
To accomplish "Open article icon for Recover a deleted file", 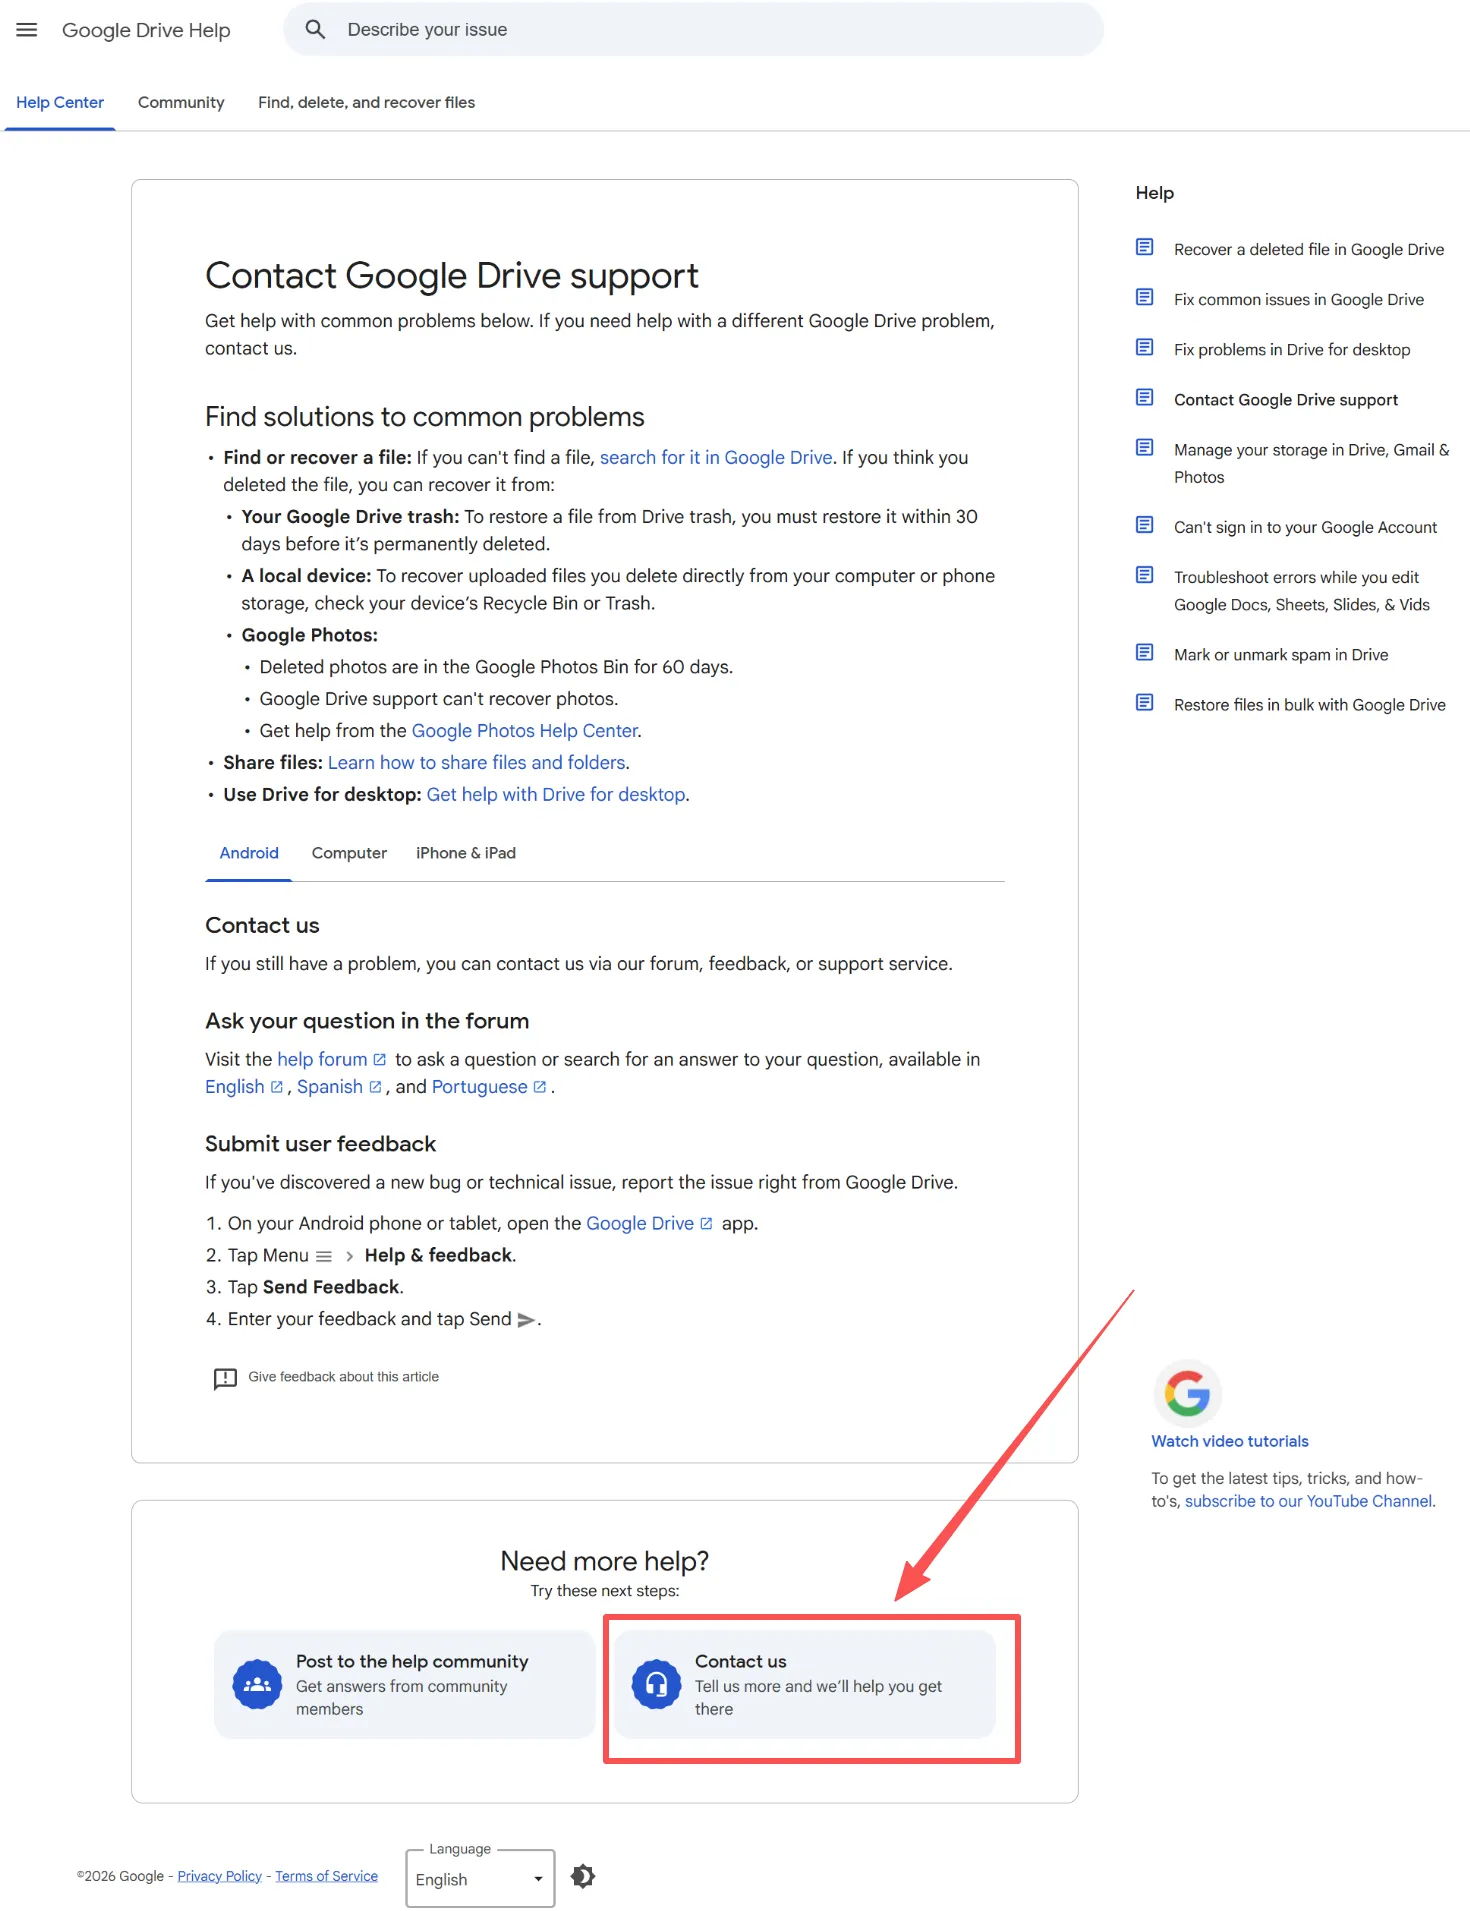I will (1145, 248).
